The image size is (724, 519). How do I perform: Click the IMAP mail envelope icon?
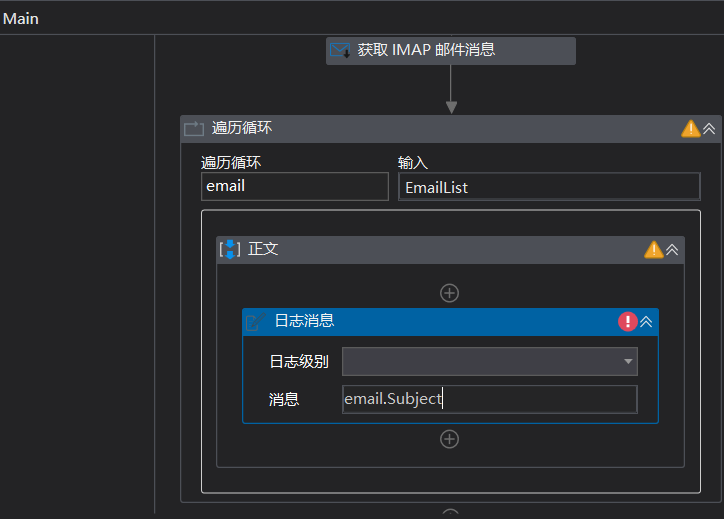click(340, 50)
